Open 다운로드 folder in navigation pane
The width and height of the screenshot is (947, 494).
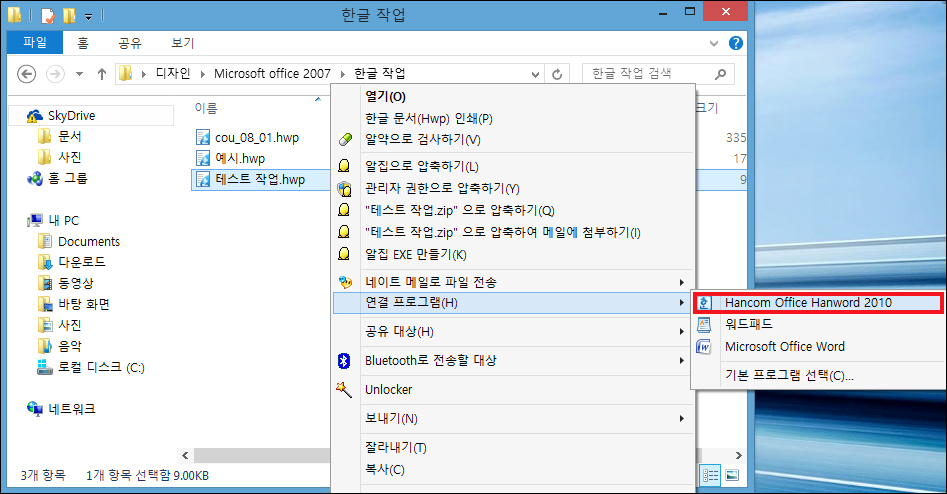[82, 262]
